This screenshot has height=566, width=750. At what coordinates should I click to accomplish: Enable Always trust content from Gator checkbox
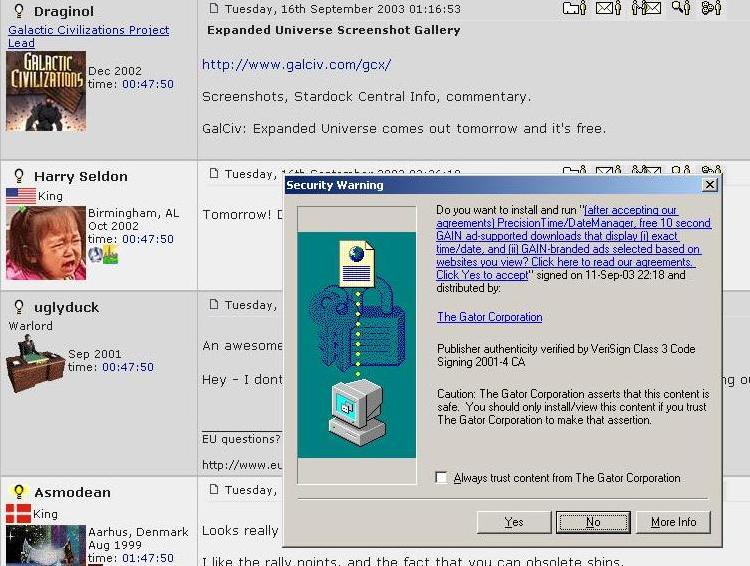tap(441, 478)
